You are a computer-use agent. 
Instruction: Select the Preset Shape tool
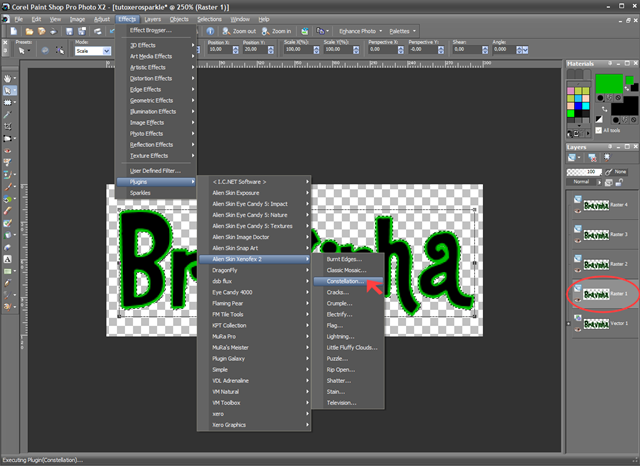(7, 271)
